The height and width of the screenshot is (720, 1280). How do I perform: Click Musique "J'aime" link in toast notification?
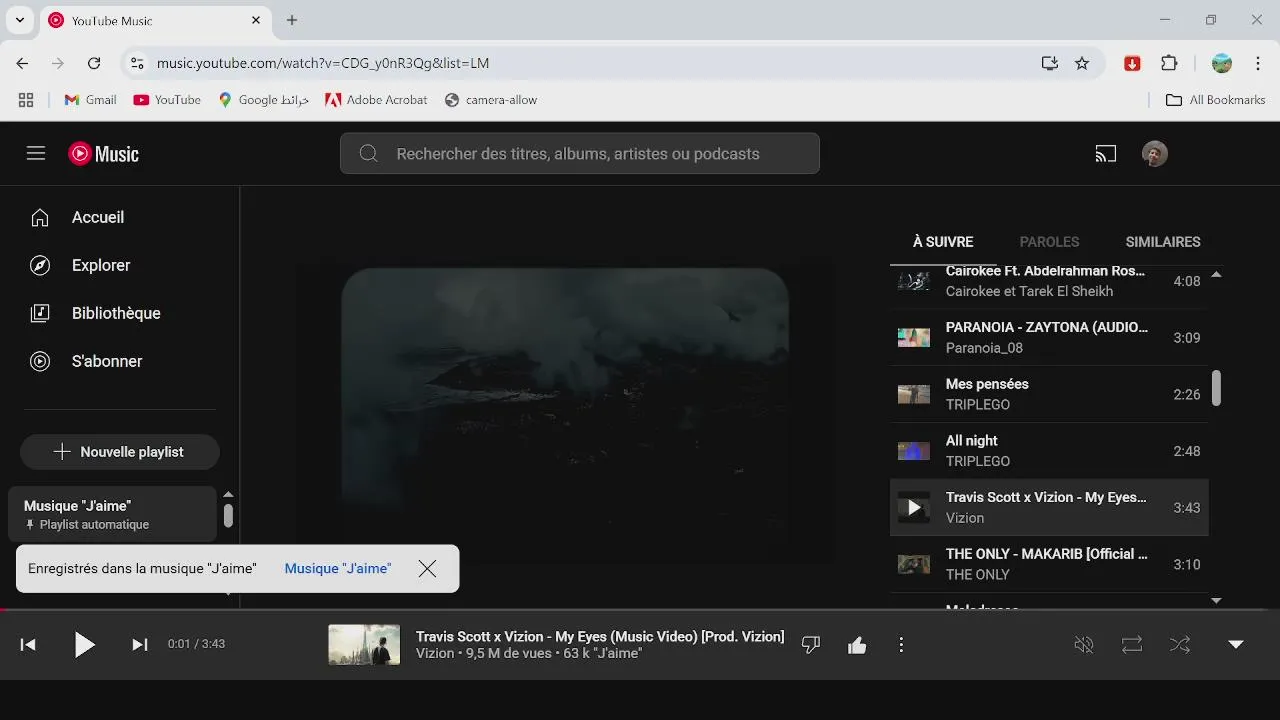338,568
